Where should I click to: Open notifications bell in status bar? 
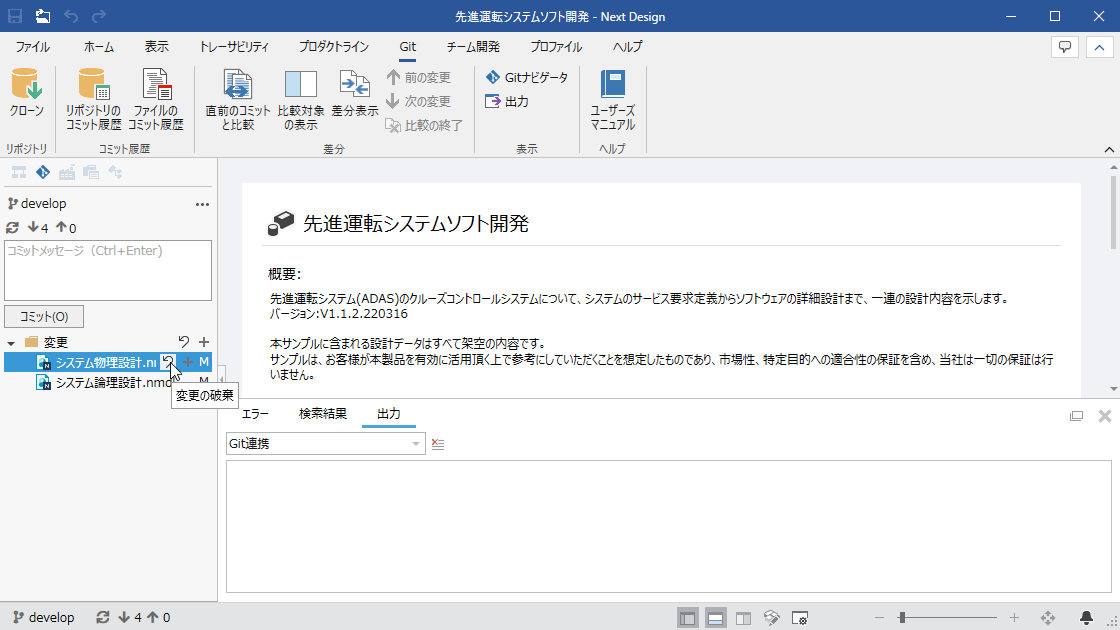pyautogui.click(x=1086, y=618)
